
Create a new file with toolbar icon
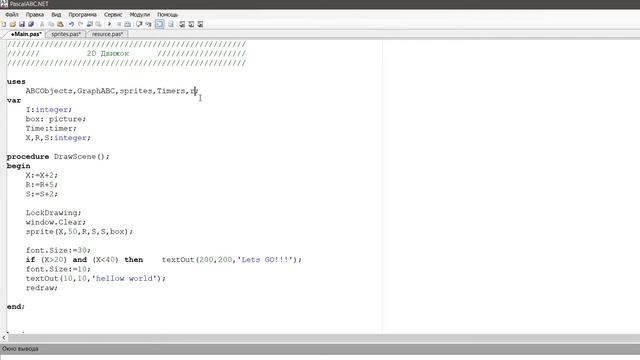pyautogui.click(x=4, y=24)
